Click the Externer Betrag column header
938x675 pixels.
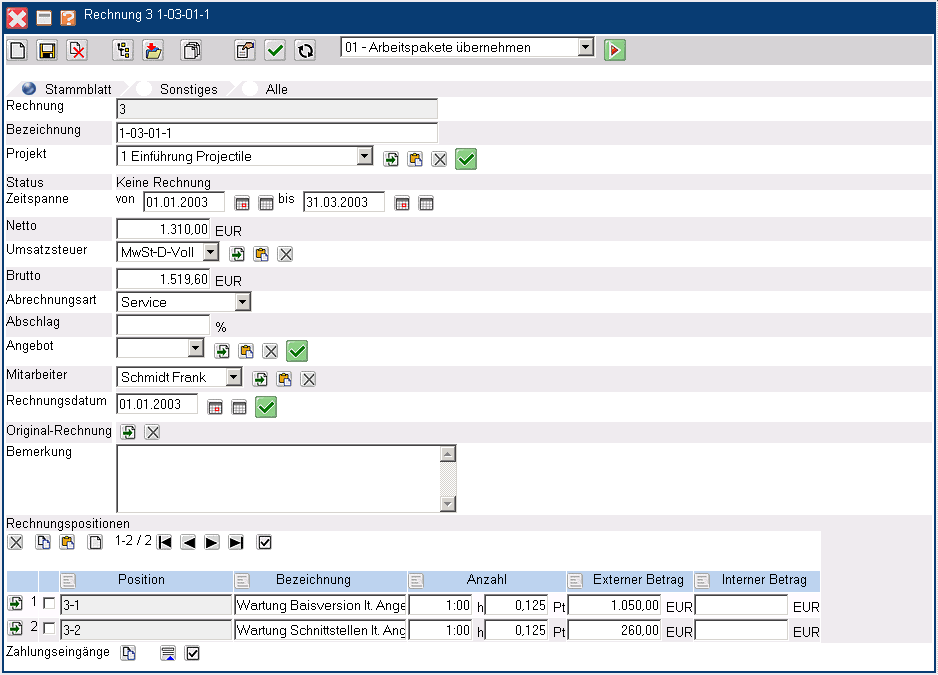point(637,580)
